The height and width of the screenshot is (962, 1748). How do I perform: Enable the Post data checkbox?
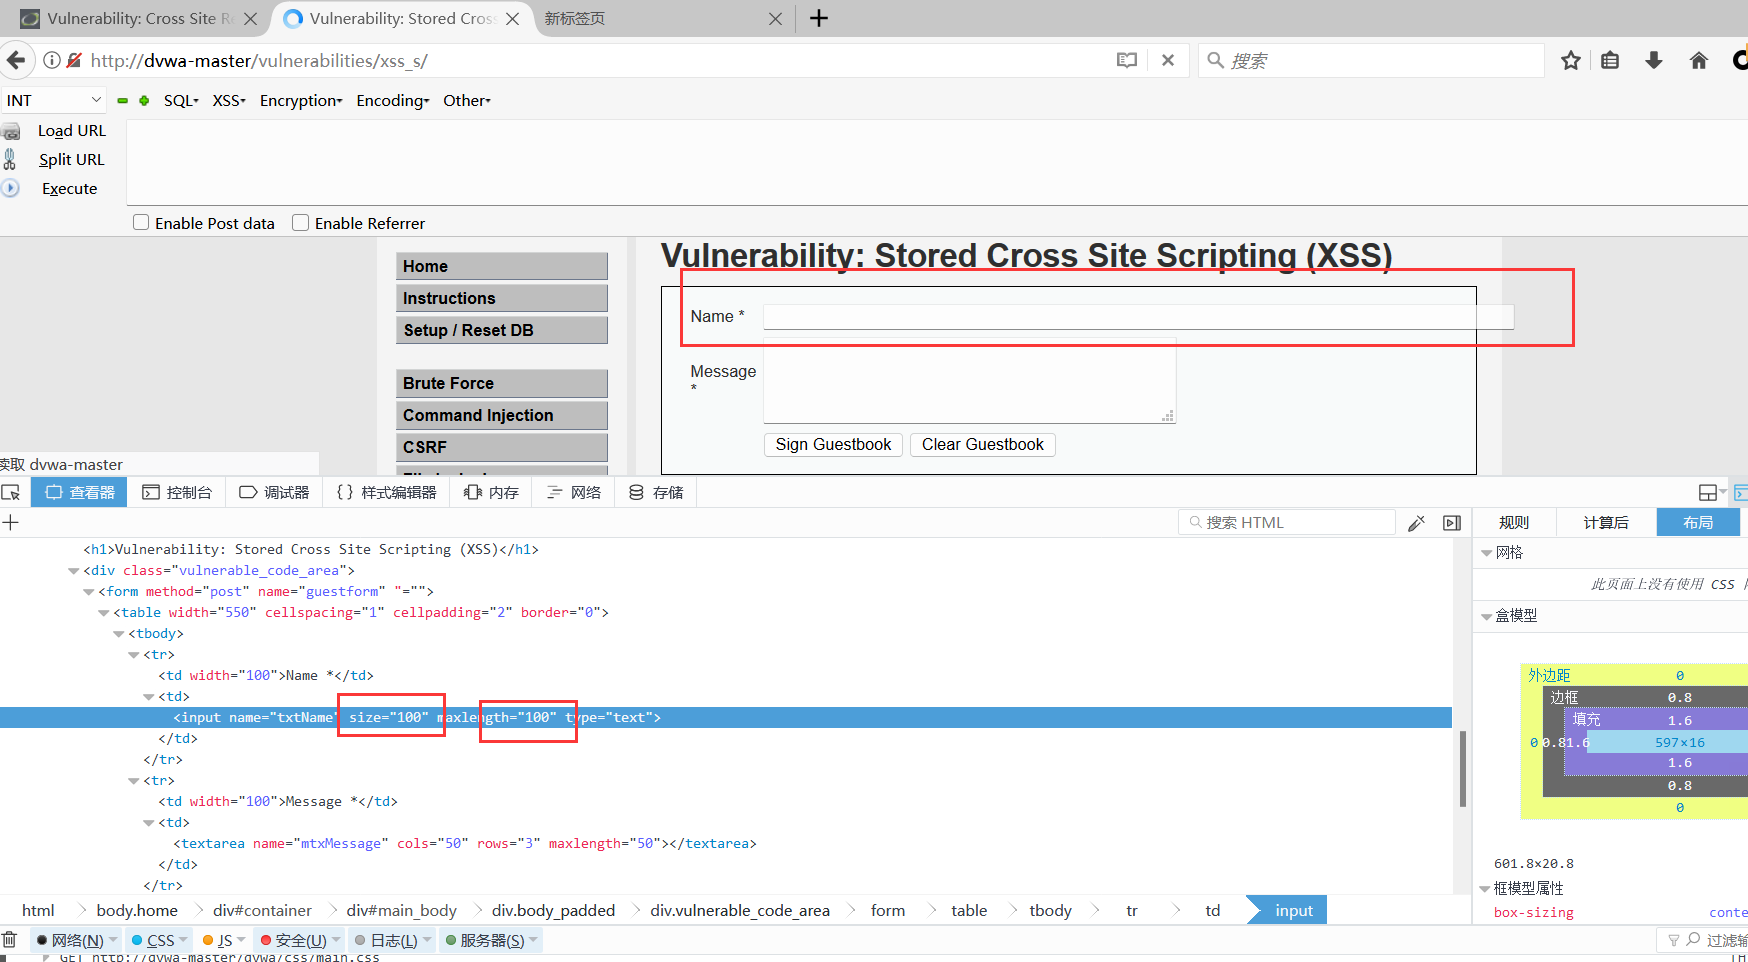pos(141,222)
